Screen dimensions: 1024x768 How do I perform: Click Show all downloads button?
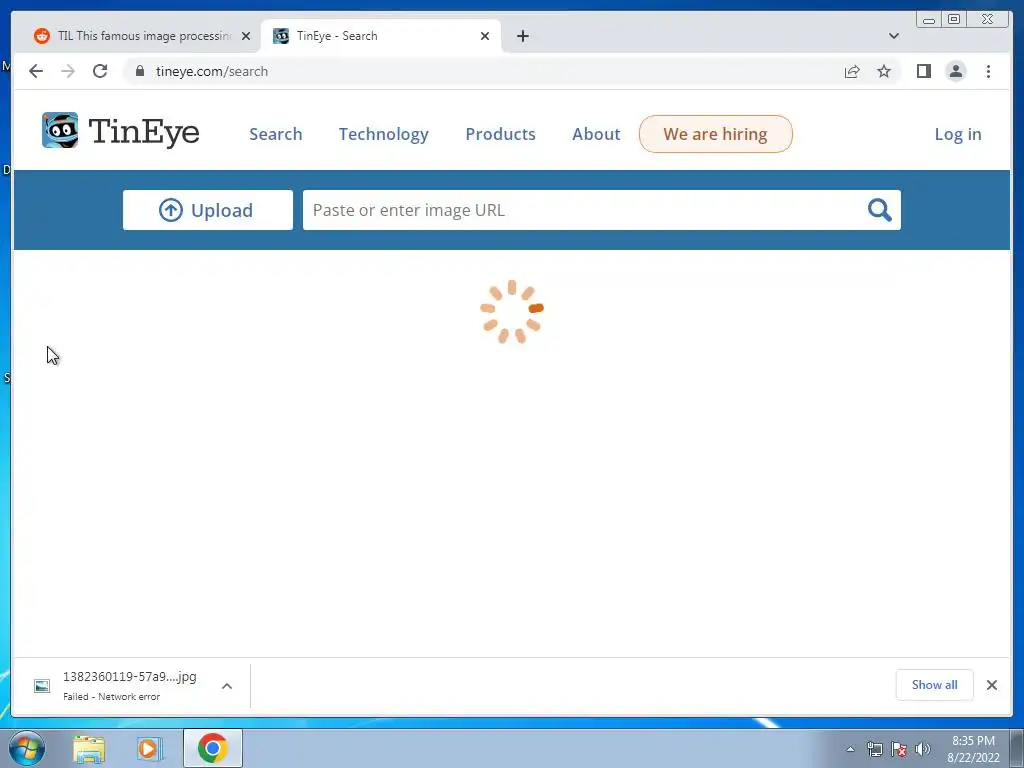pyautogui.click(x=935, y=684)
